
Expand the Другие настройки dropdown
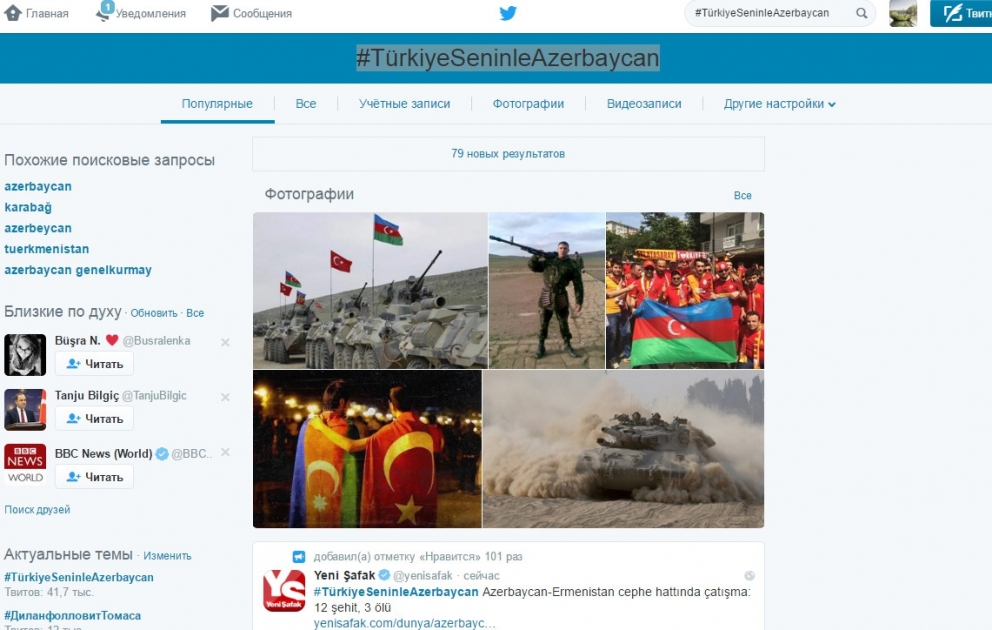click(779, 104)
